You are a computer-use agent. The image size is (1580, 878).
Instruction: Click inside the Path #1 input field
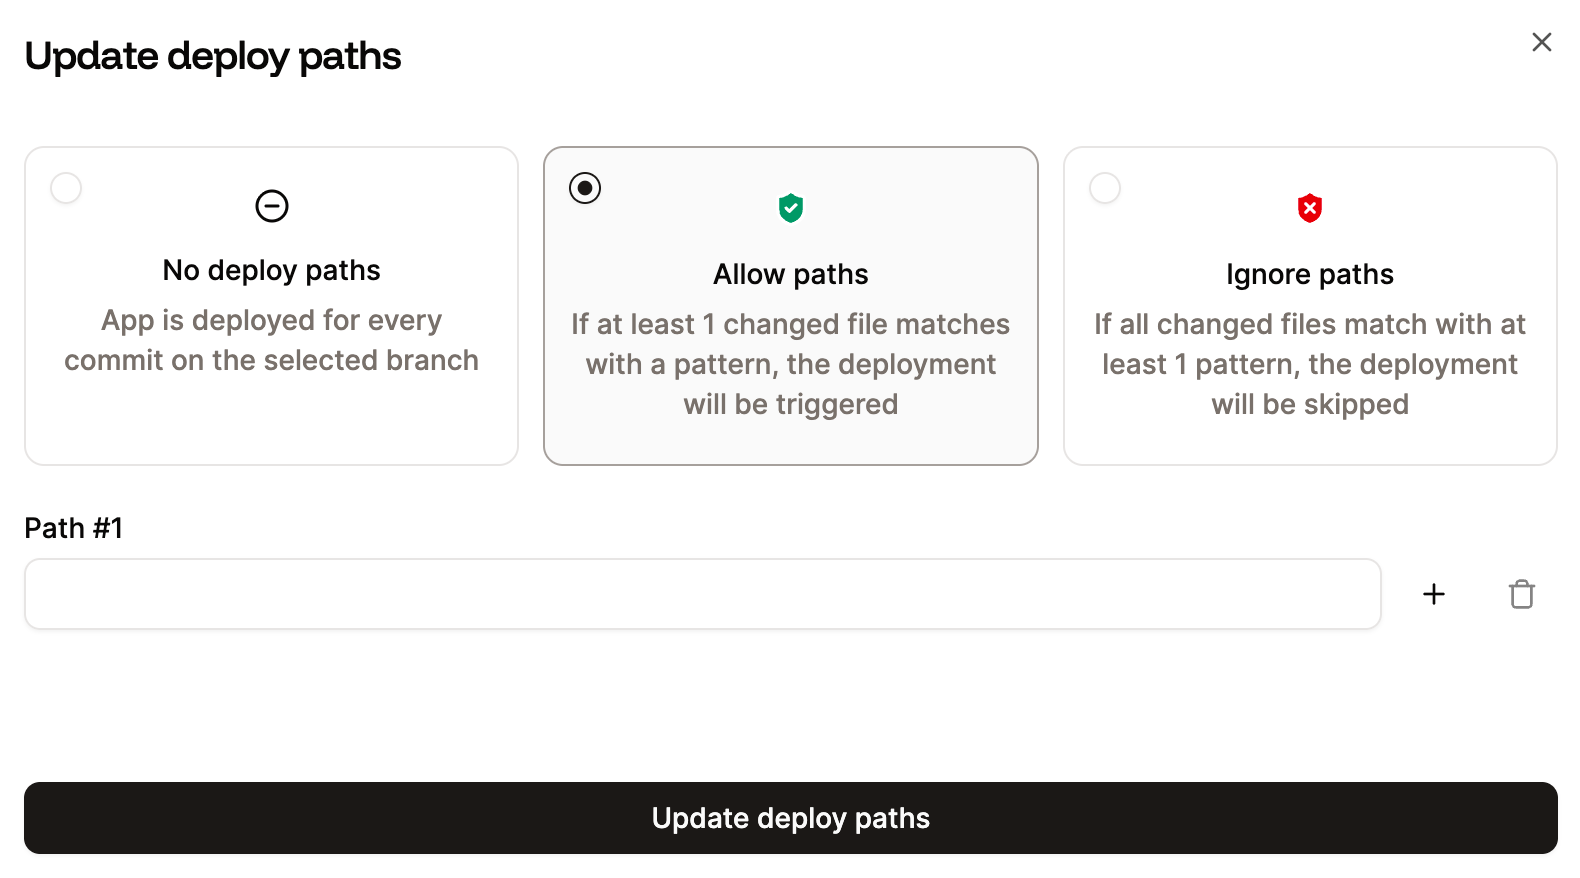pos(700,593)
